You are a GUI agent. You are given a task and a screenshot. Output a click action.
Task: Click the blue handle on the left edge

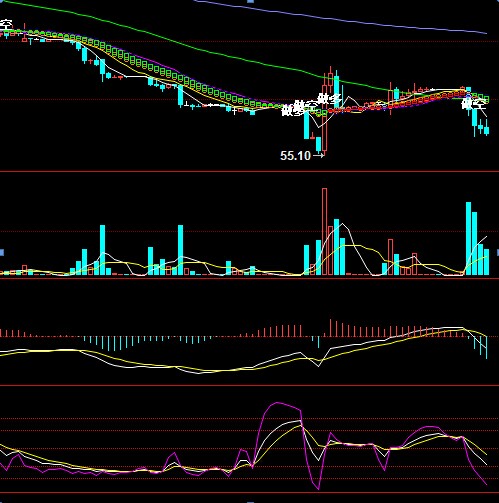click(x=1, y=252)
